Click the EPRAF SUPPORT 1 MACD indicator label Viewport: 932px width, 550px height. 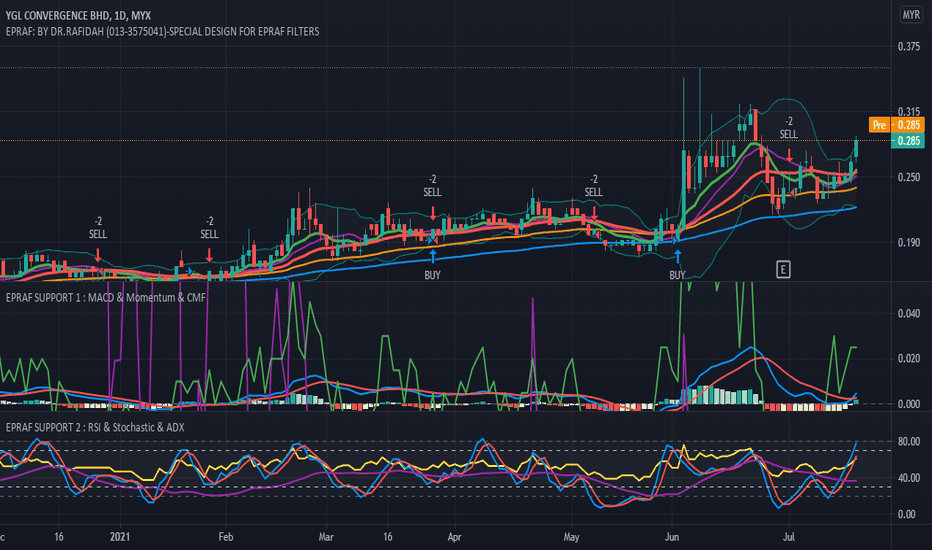[x=106, y=297]
